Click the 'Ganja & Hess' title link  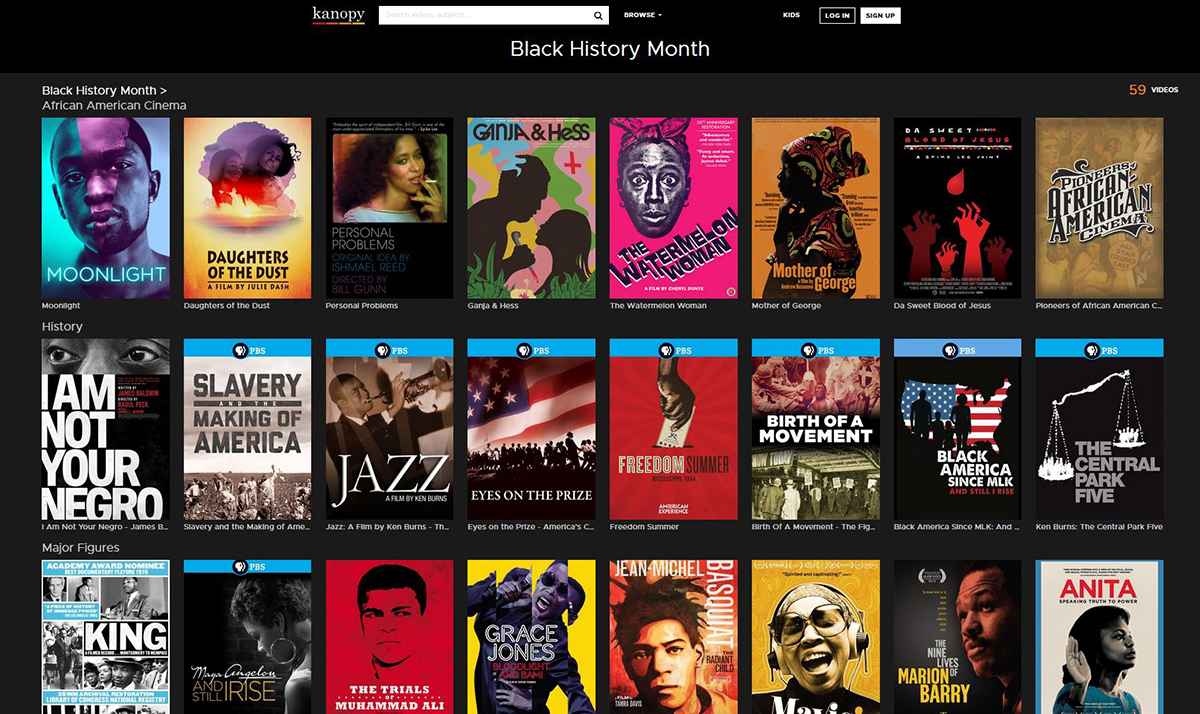click(493, 306)
